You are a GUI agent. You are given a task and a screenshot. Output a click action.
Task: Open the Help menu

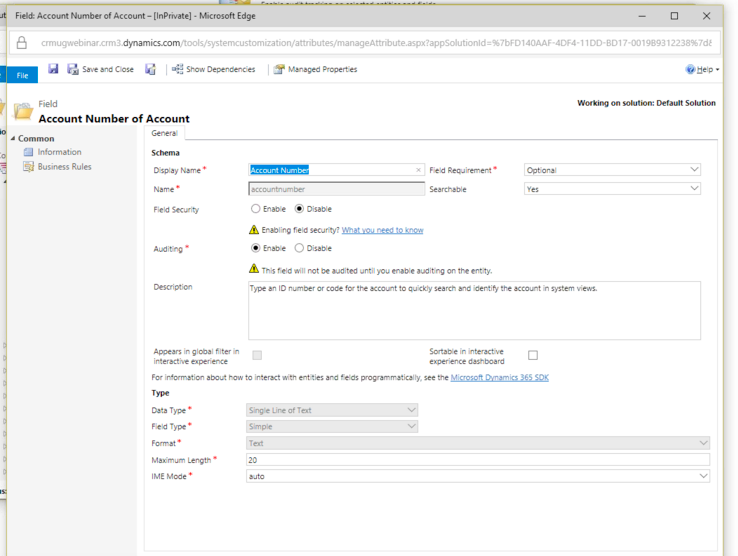702,69
